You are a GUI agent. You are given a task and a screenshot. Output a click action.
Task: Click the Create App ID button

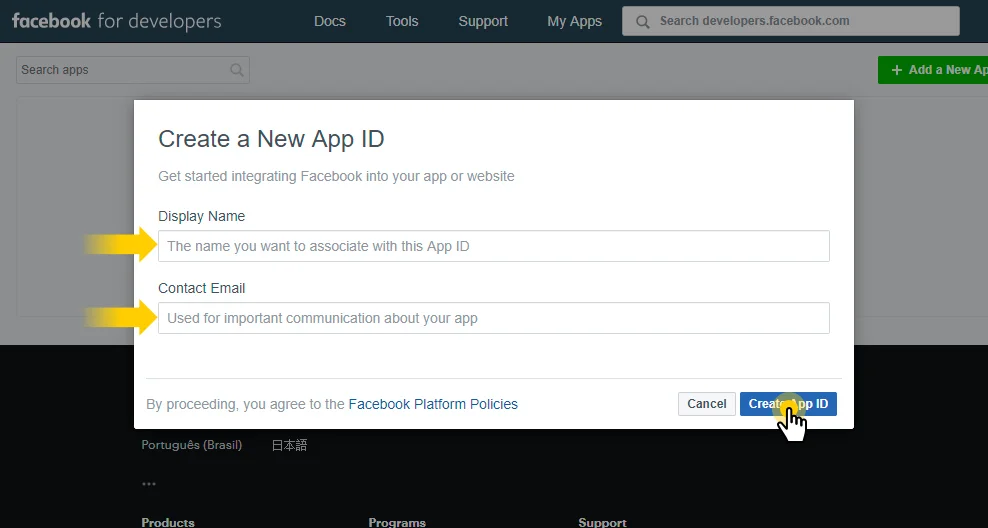788,404
